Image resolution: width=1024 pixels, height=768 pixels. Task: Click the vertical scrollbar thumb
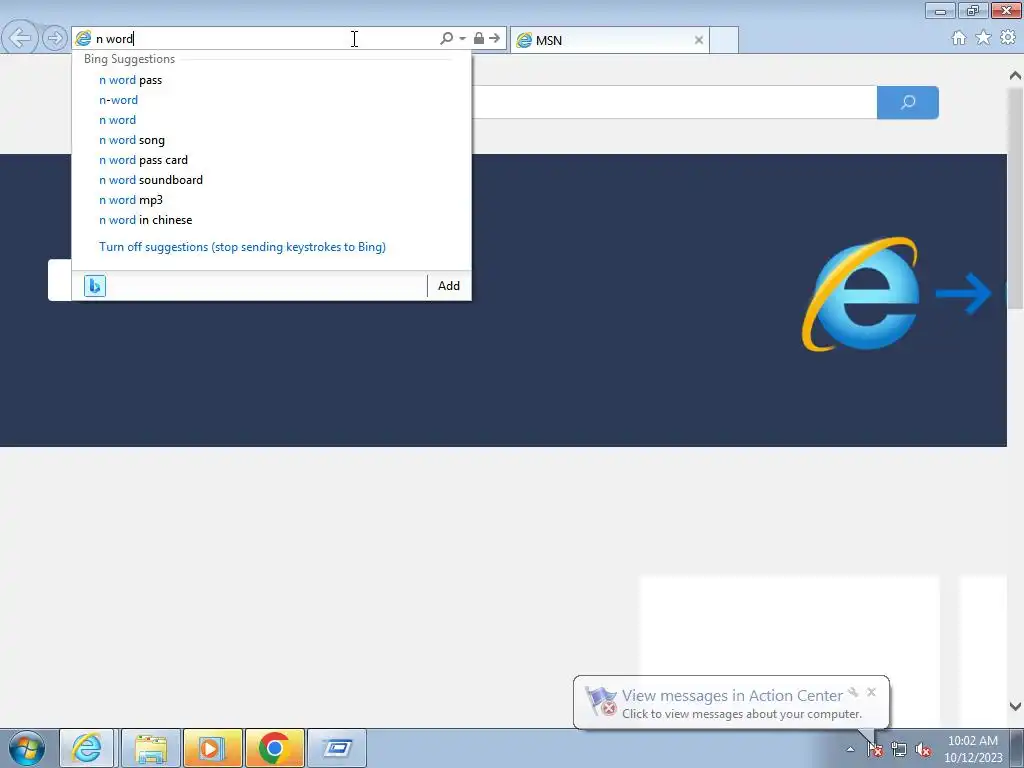coord(1015,198)
